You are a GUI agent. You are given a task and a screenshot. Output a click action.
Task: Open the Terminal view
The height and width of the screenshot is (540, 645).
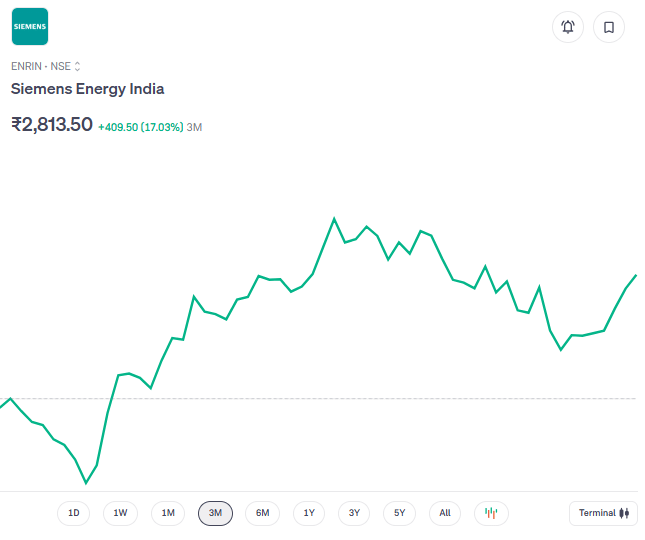(603, 513)
